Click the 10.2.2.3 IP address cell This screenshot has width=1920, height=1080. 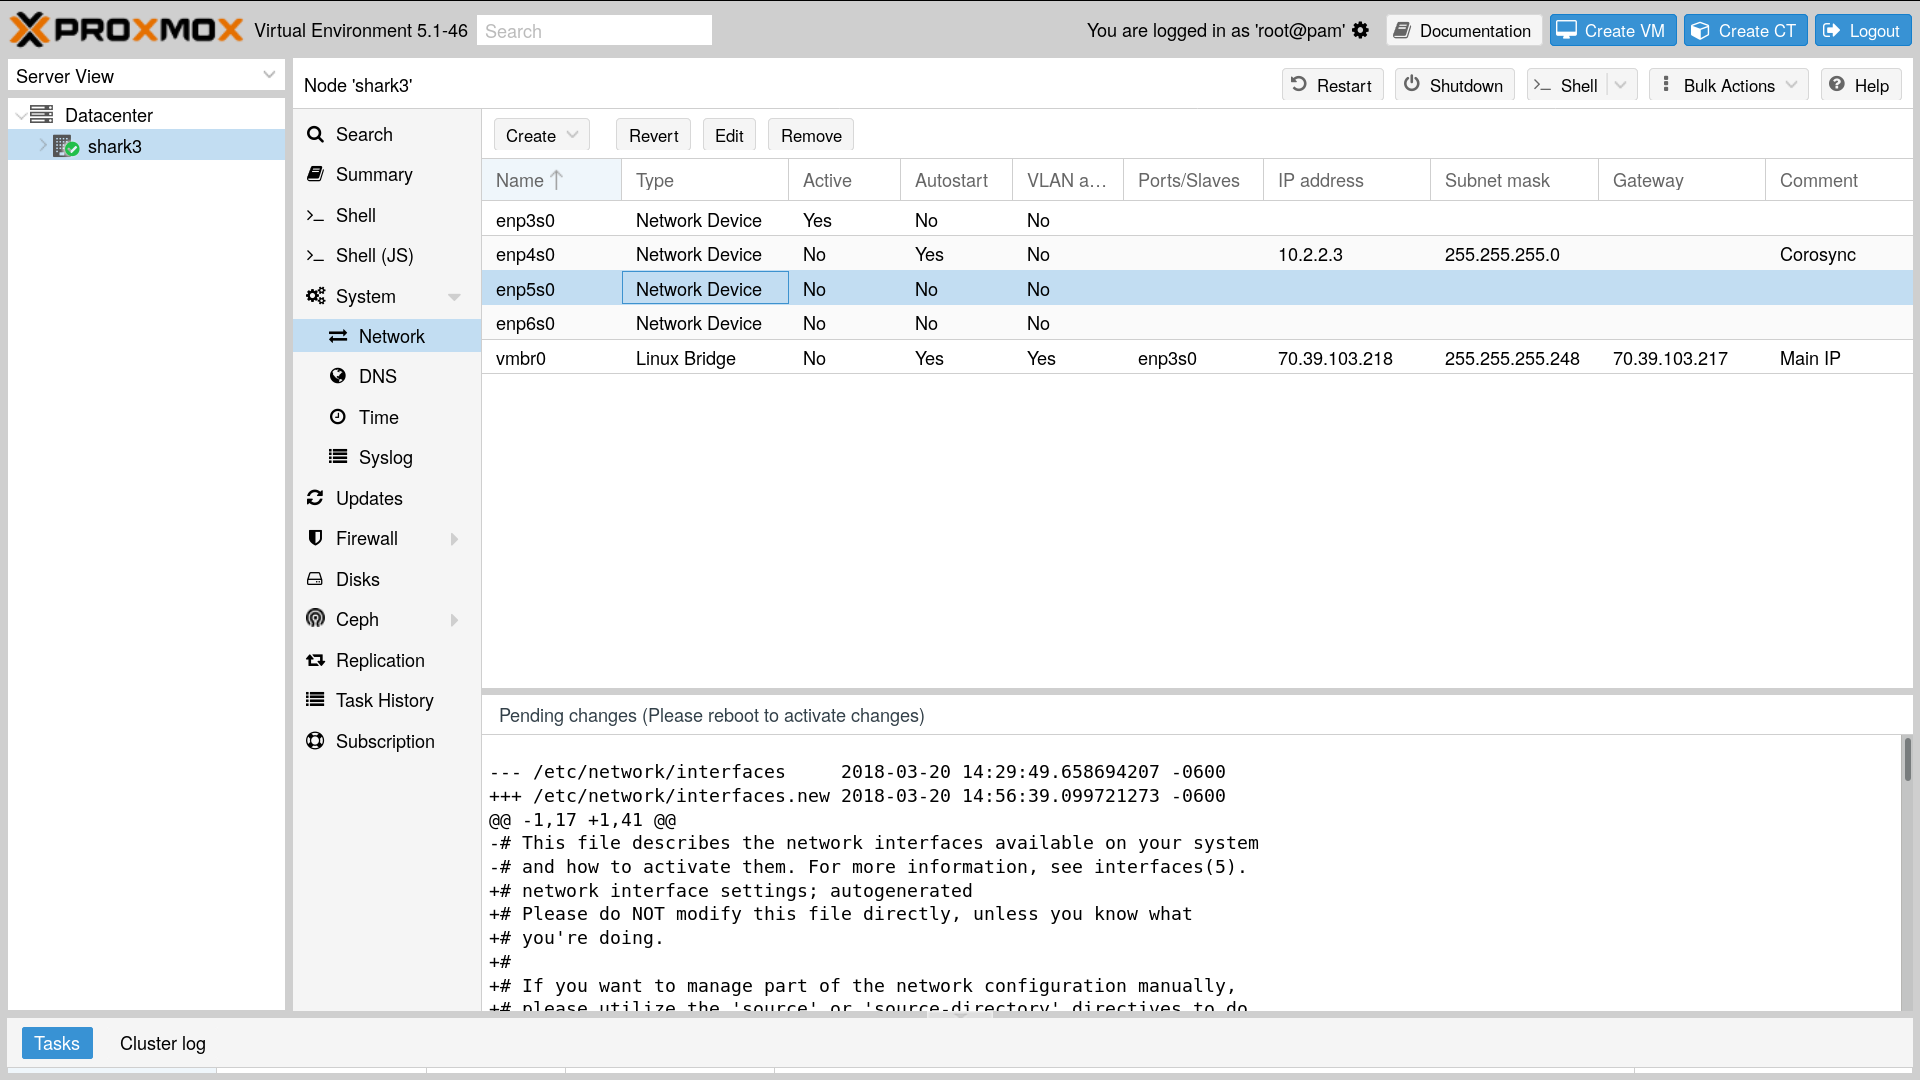(1346, 255)
